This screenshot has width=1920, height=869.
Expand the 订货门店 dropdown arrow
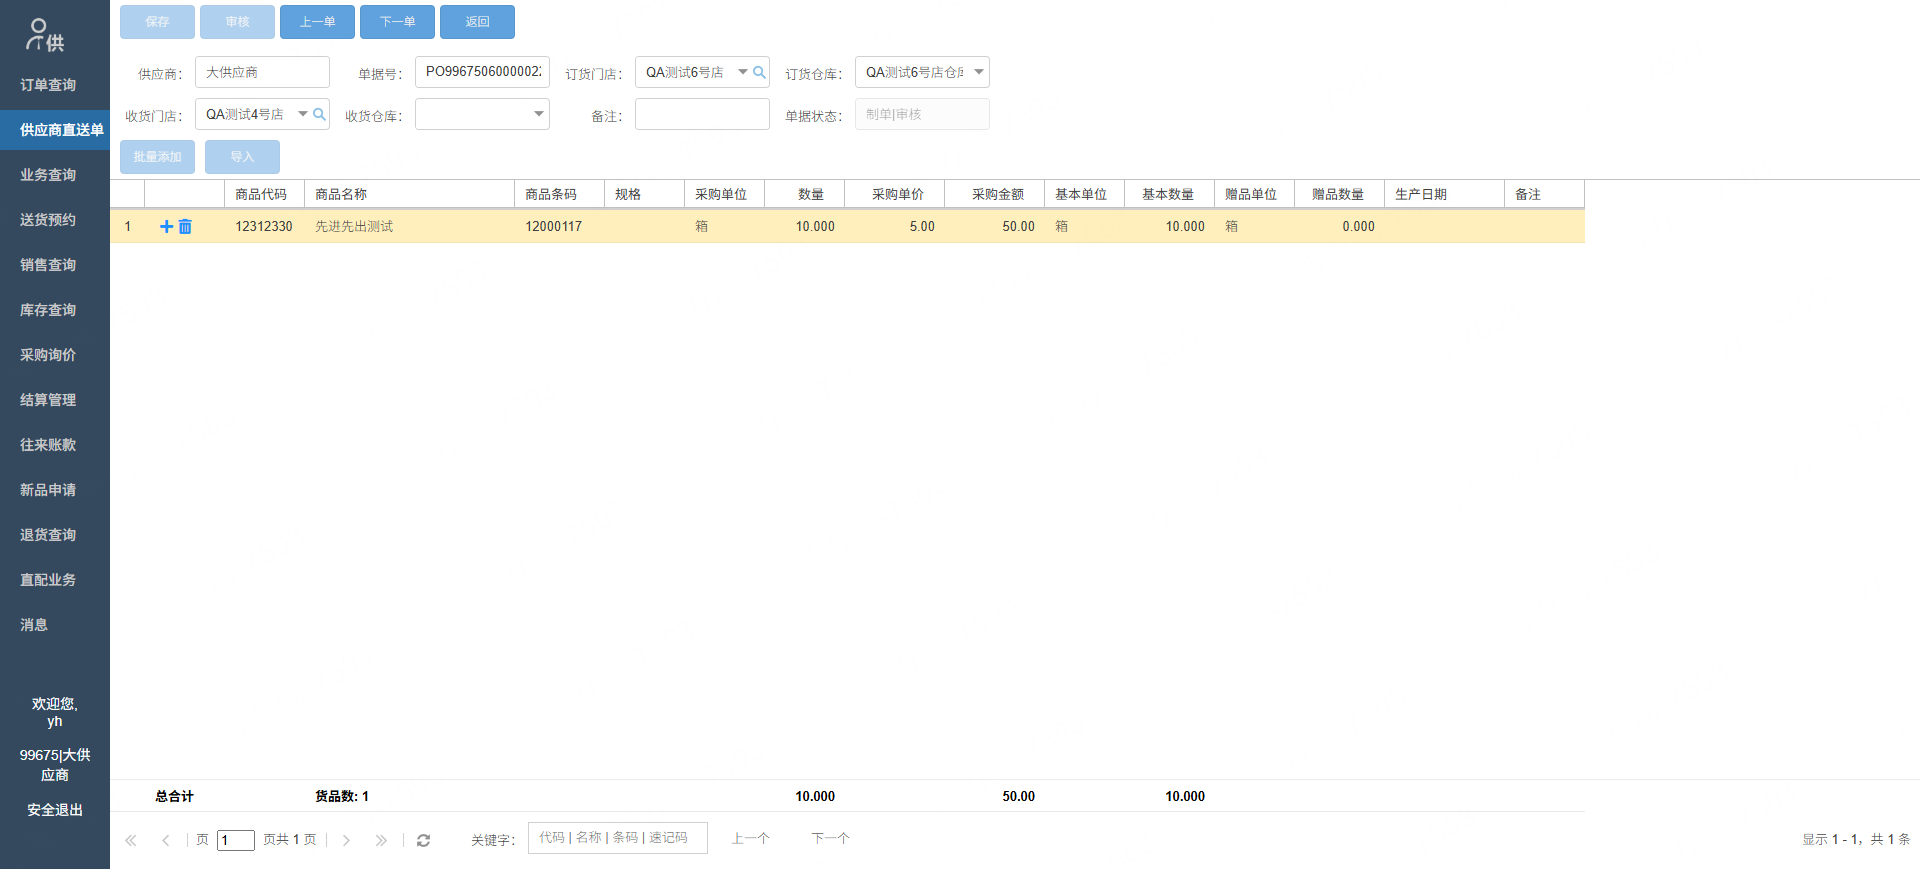tap(743, 72)
